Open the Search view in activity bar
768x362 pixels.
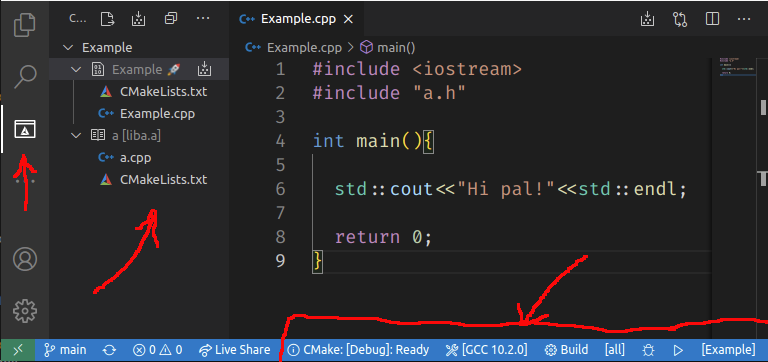[x=25, y=77]
